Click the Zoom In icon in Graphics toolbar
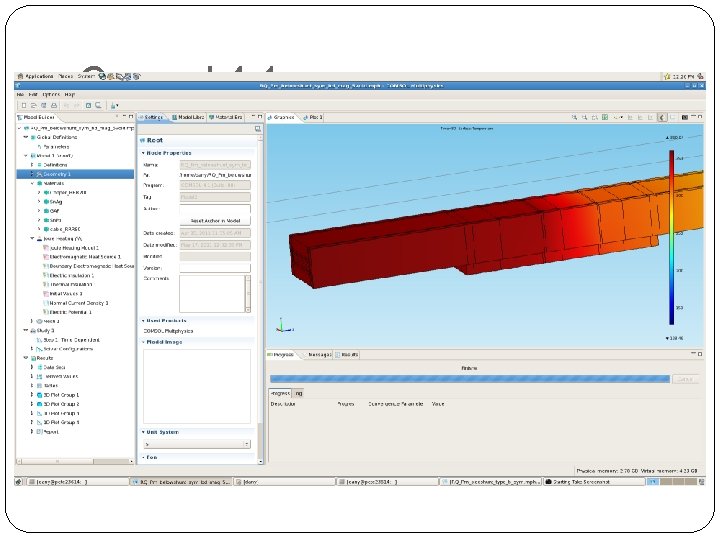 point(574,118)
